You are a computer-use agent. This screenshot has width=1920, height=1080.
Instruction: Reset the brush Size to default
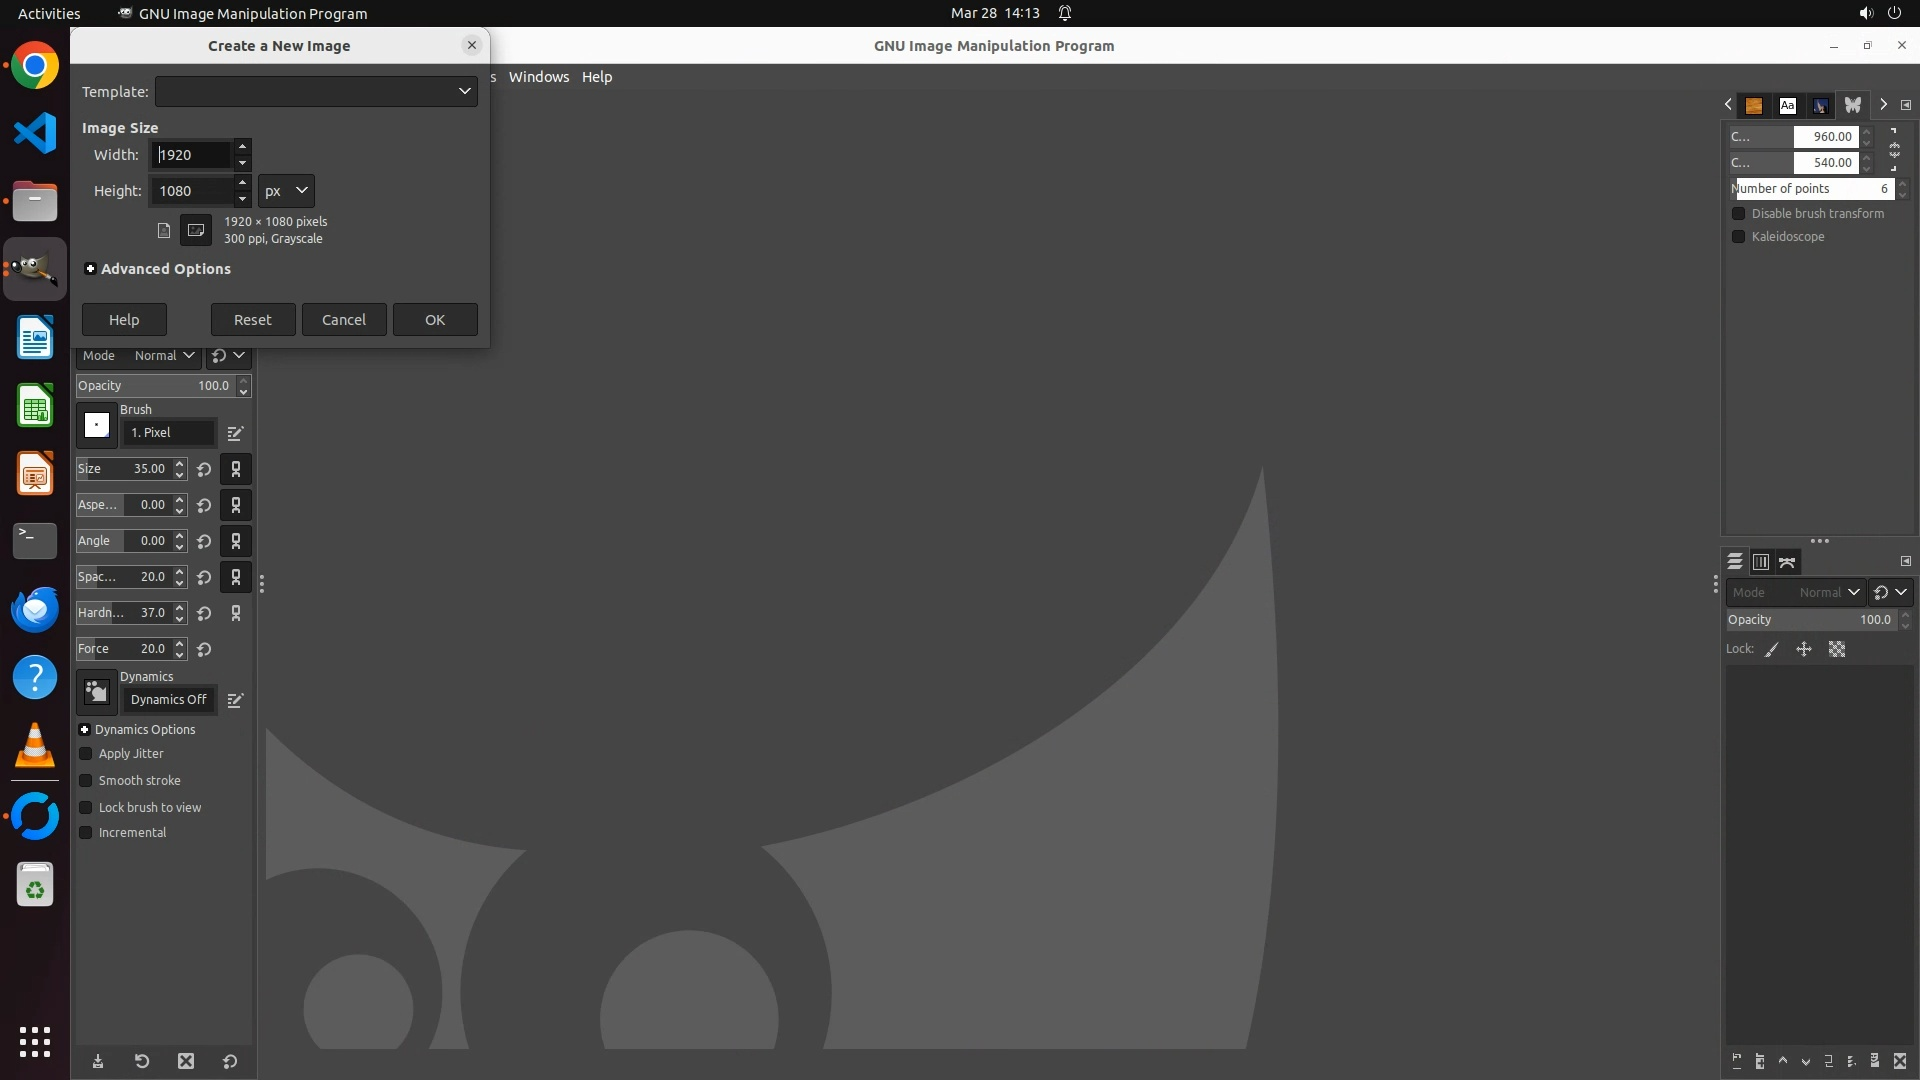204,469
